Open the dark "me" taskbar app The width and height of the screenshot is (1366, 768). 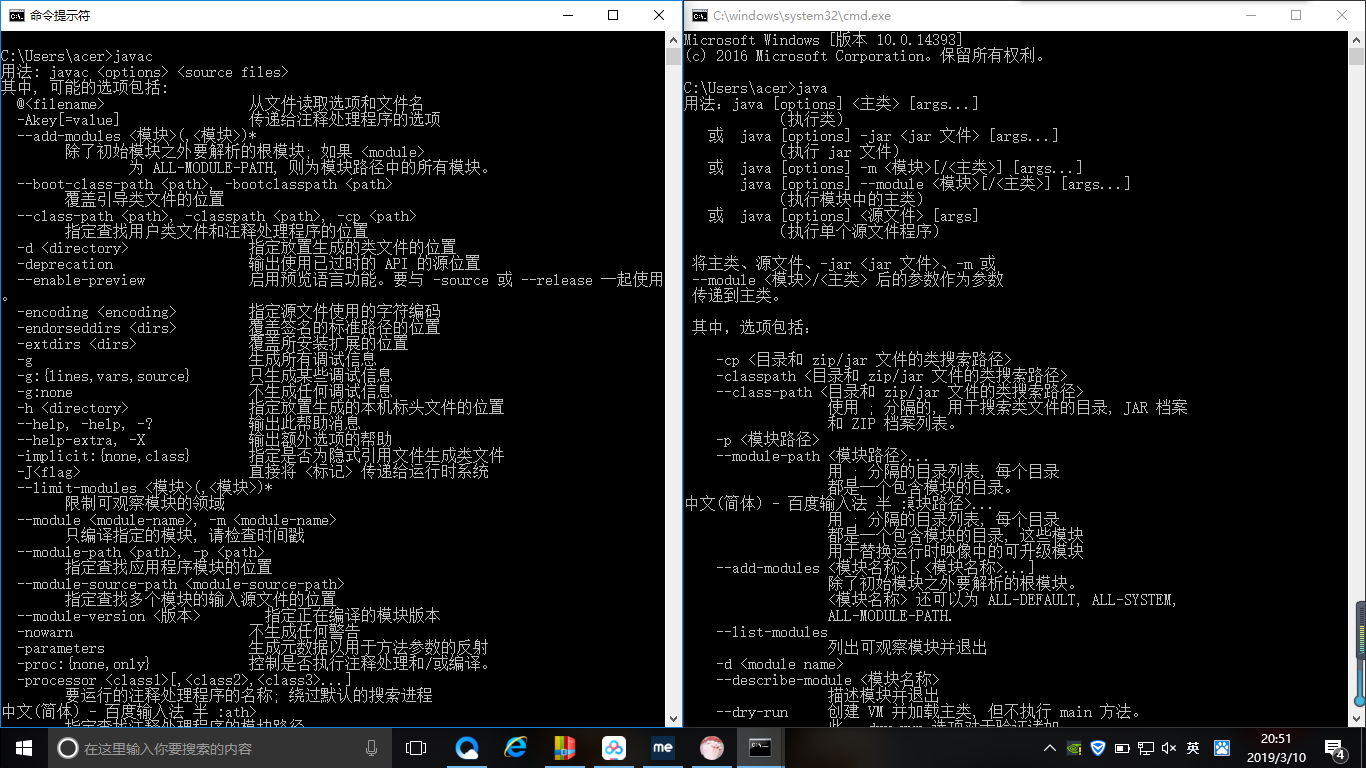click(662, 748)
